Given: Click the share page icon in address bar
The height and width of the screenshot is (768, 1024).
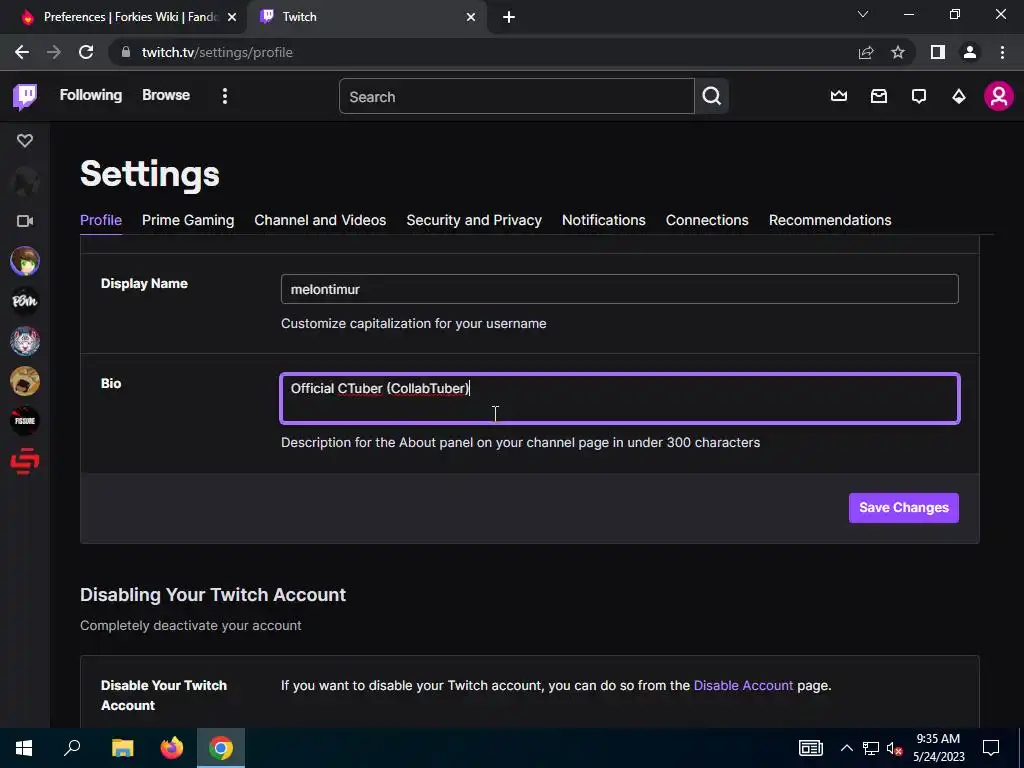Looking at the screenshot, I should [x=866, y=52].
